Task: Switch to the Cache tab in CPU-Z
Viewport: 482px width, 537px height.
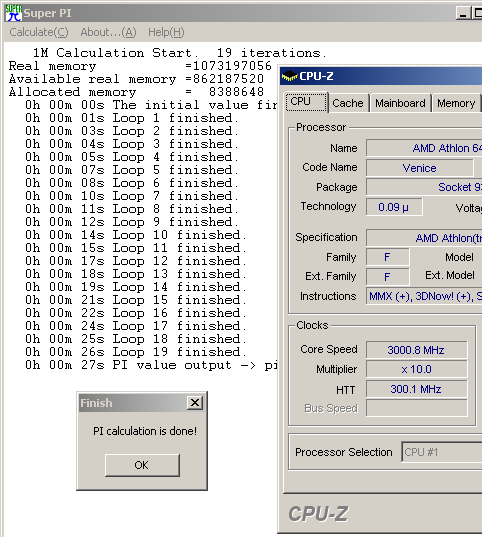Action: pyautogui.click(x=348, y=103)
